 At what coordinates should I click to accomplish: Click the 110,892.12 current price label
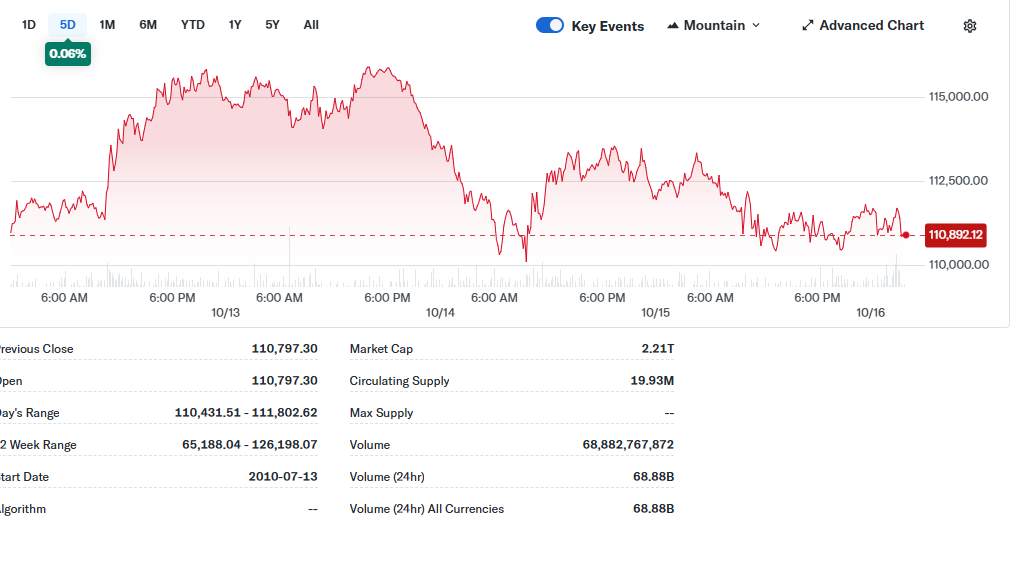(955, 235)
